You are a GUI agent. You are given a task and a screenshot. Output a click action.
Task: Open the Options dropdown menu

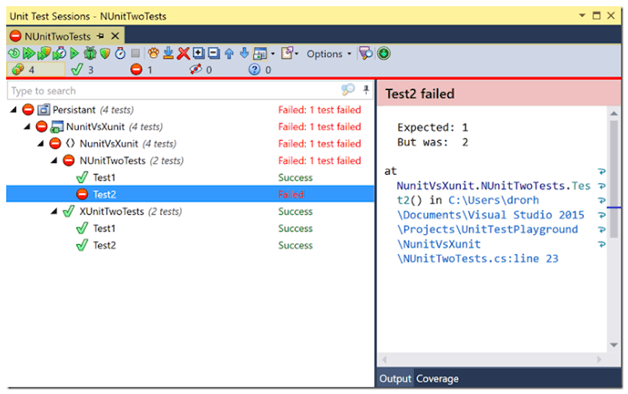[329, 54]
